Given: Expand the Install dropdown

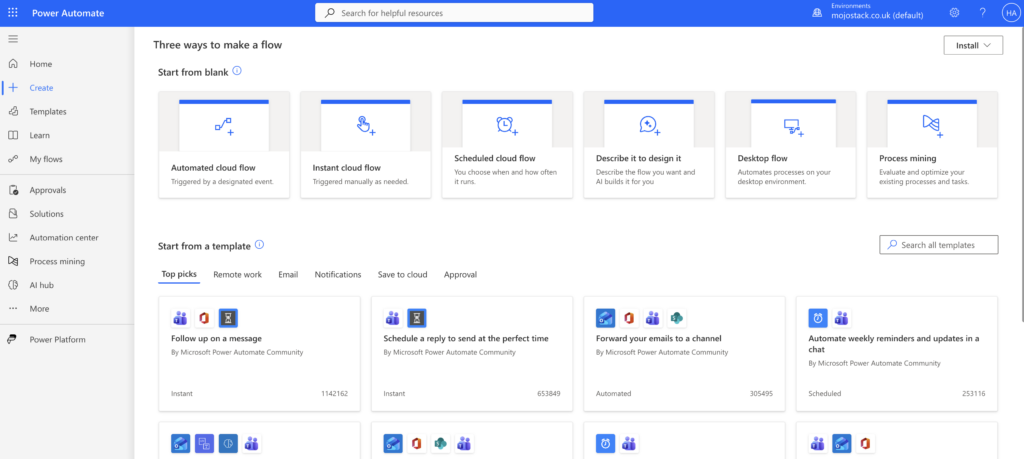Looking at the screenshot, I should coord(973,45).
